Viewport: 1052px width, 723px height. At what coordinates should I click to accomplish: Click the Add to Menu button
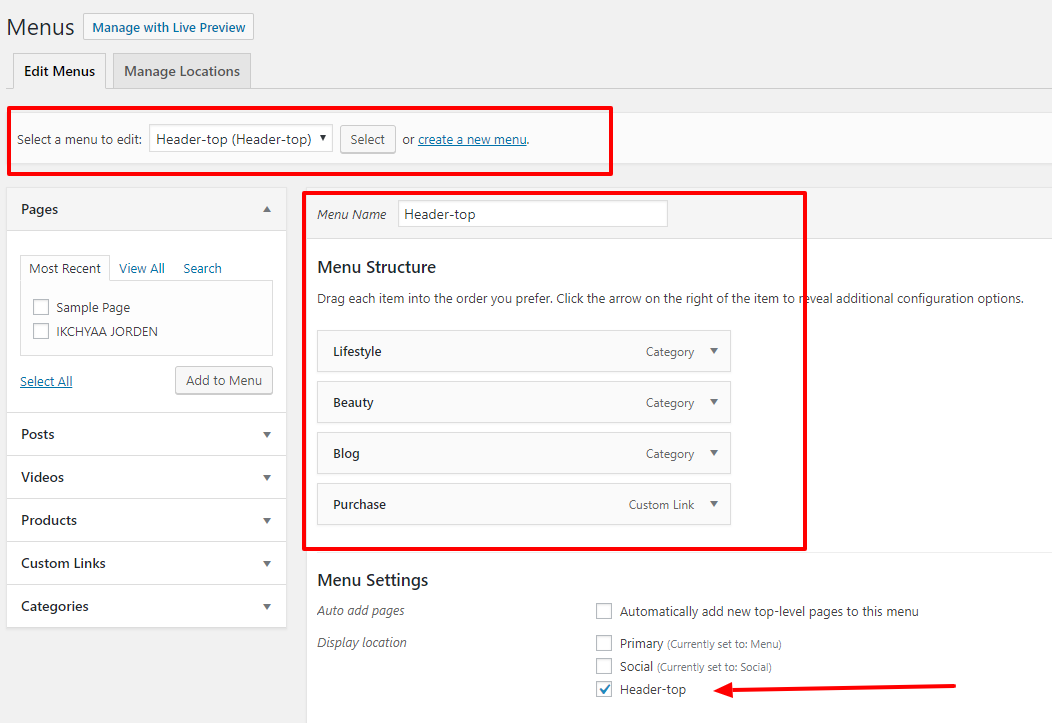point(224,380)
